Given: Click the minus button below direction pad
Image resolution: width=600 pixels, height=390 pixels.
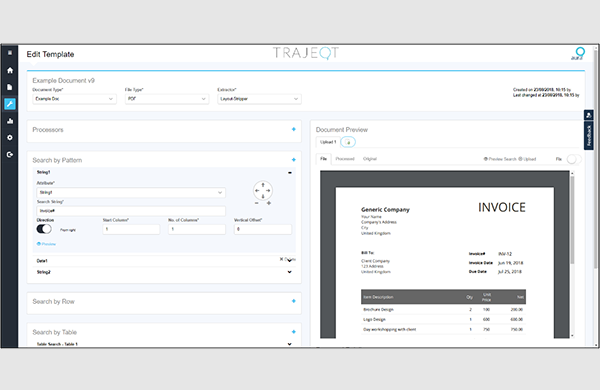Looking at the screenshot, I should pos(257,203).
